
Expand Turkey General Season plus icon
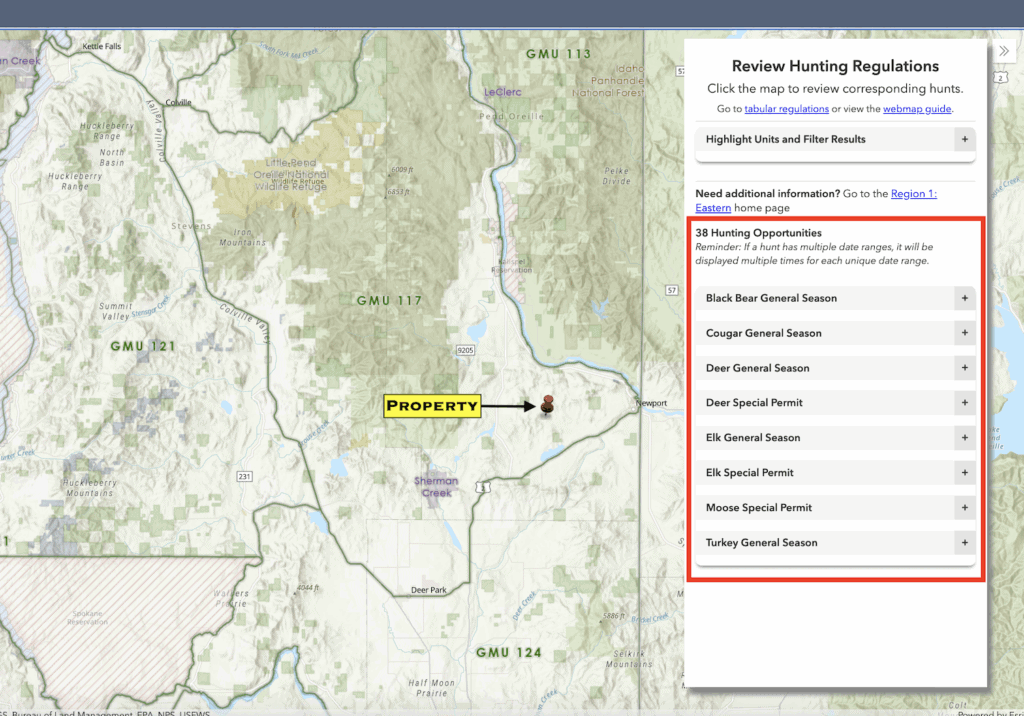click(x=964, y=543)
